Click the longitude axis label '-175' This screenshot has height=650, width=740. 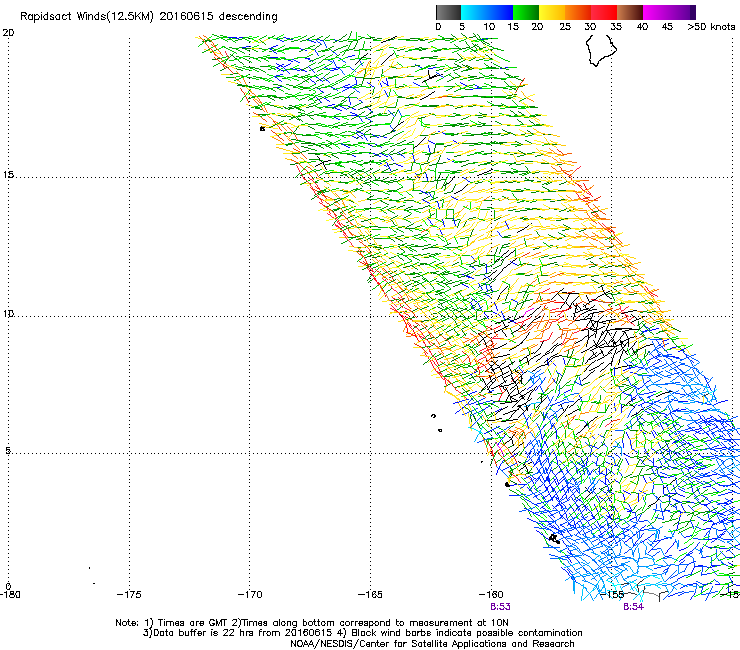point(129,594)
